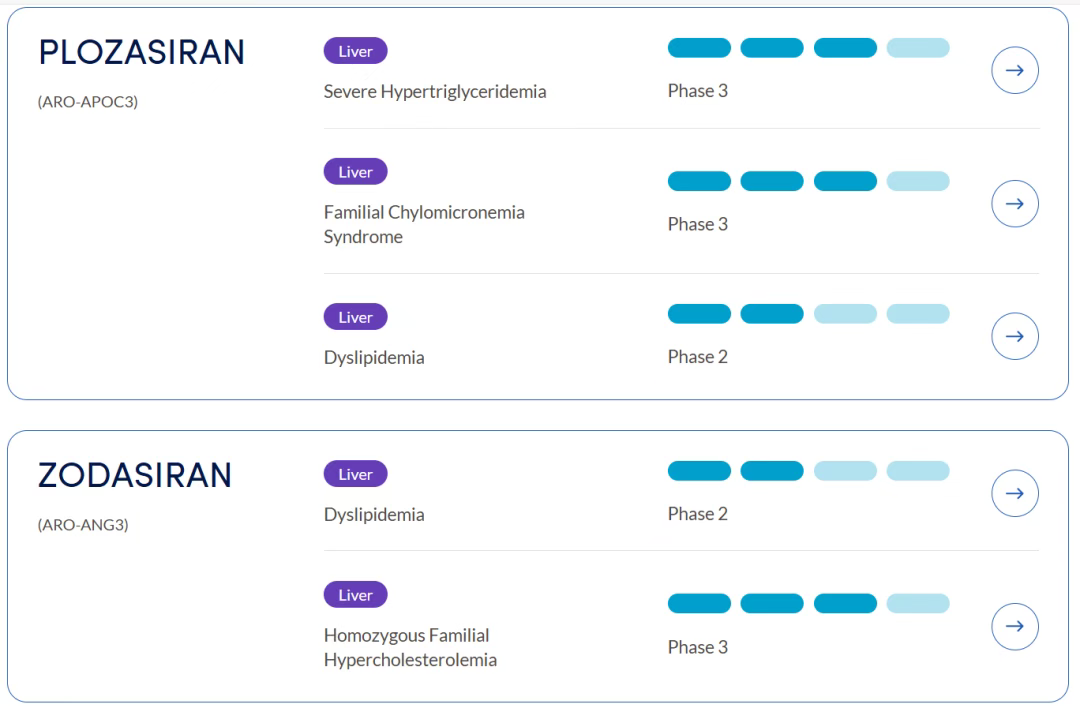The height and width of the screenshot is (708, 1080).
Task: Select Liver badge above Familial Chylomicronemia Syndrome
Action: 355,172
